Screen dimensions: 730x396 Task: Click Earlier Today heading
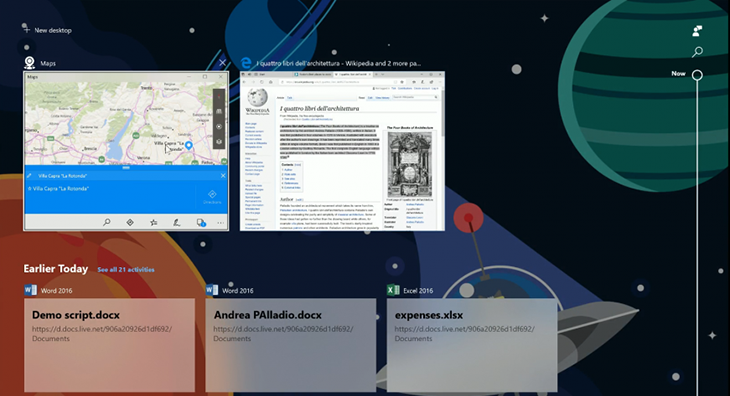point(55,268)
